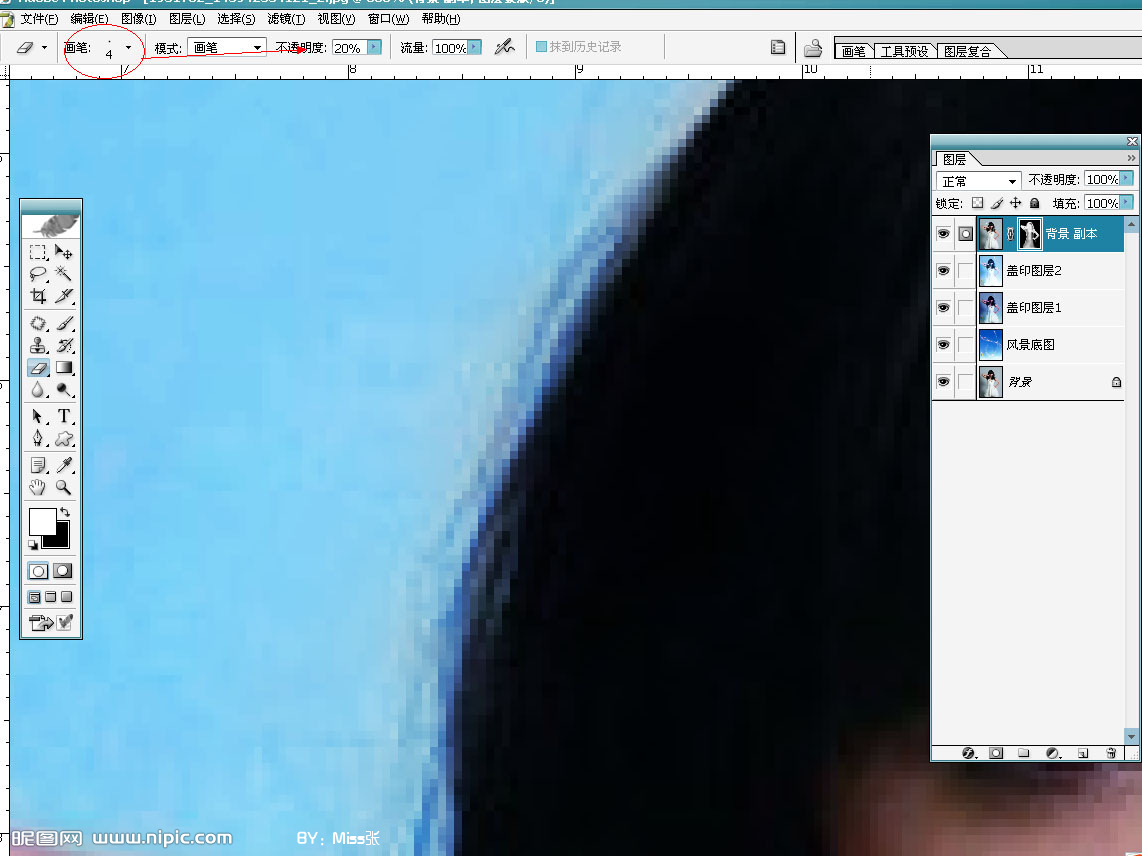The width and height of the screenshot is (1142, 856).
Task: Select the Pen tool
Action: click(38, 439)
